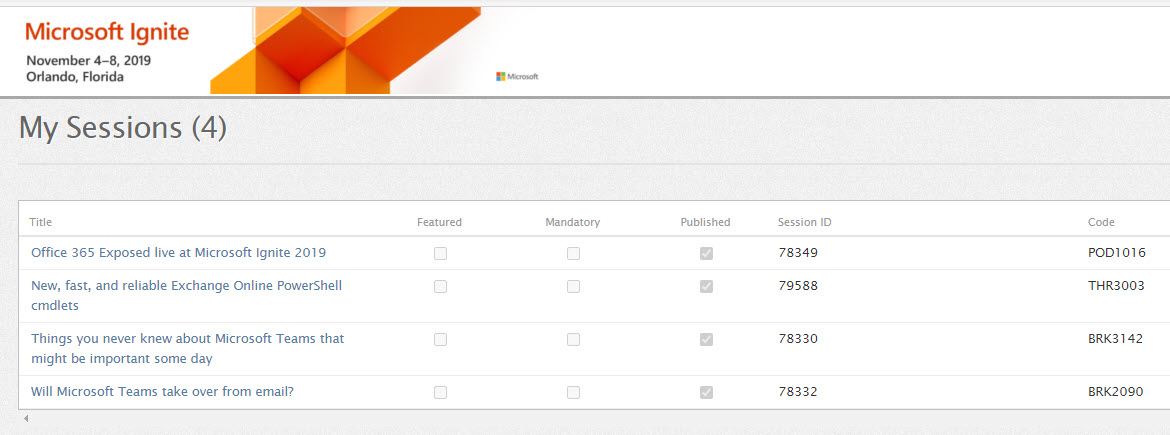
Task: Click the Mandatory column header
Action: [572, 222]
